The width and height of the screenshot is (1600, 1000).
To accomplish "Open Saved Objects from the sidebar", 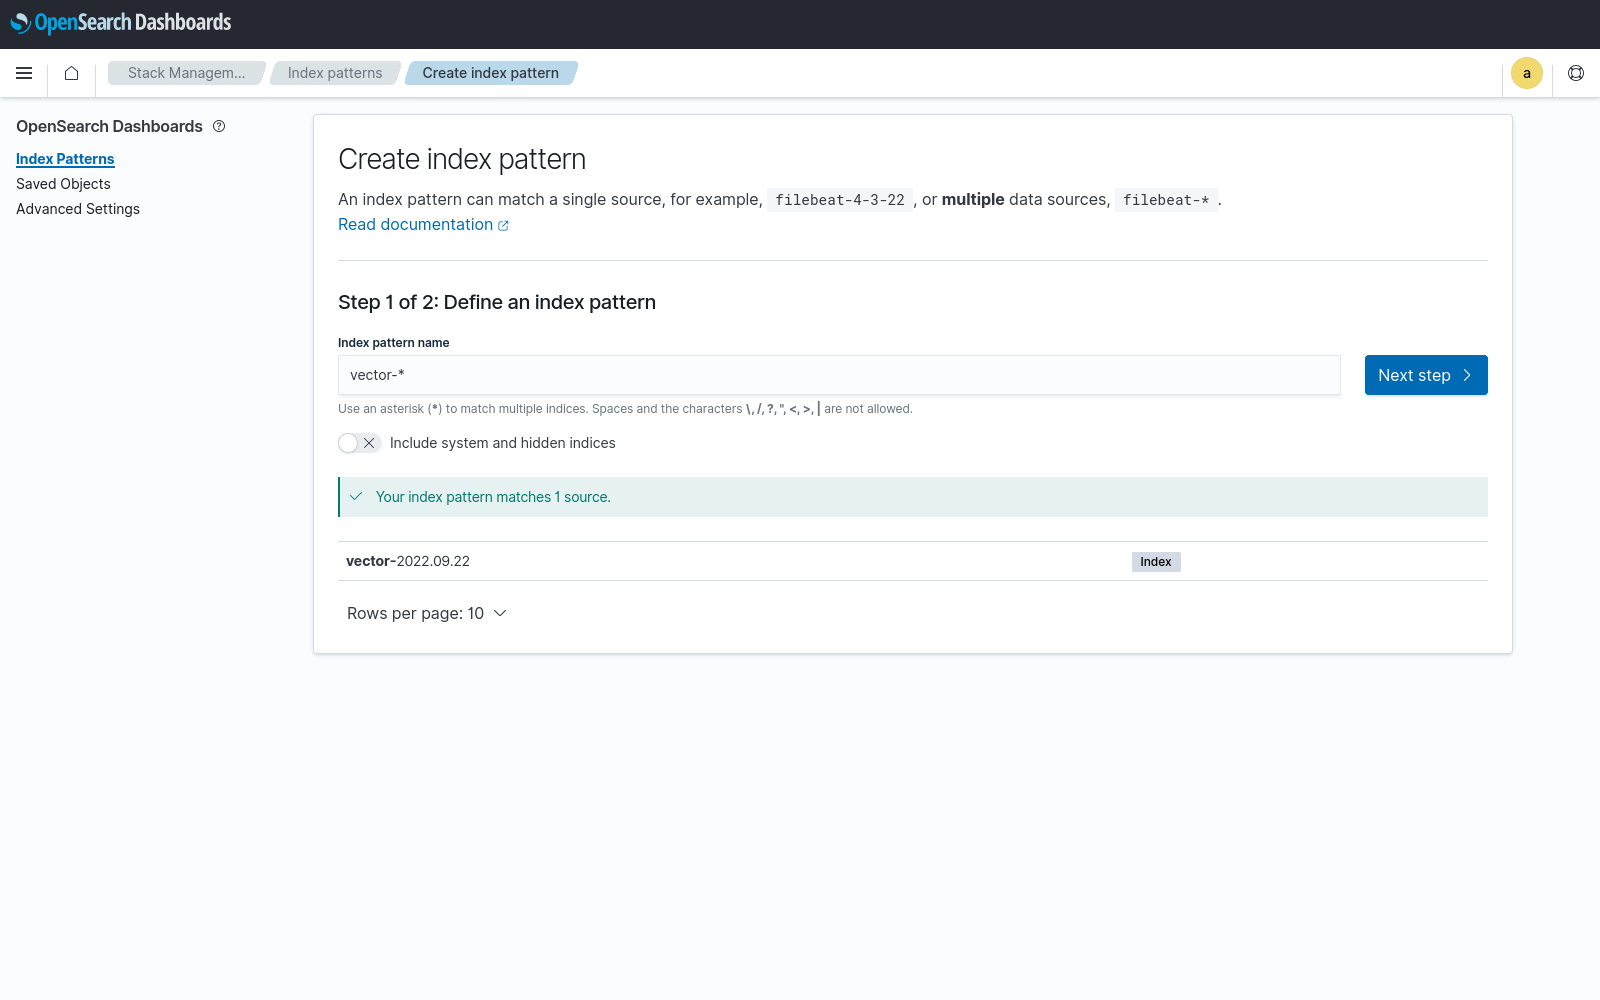I will [63, 183].
